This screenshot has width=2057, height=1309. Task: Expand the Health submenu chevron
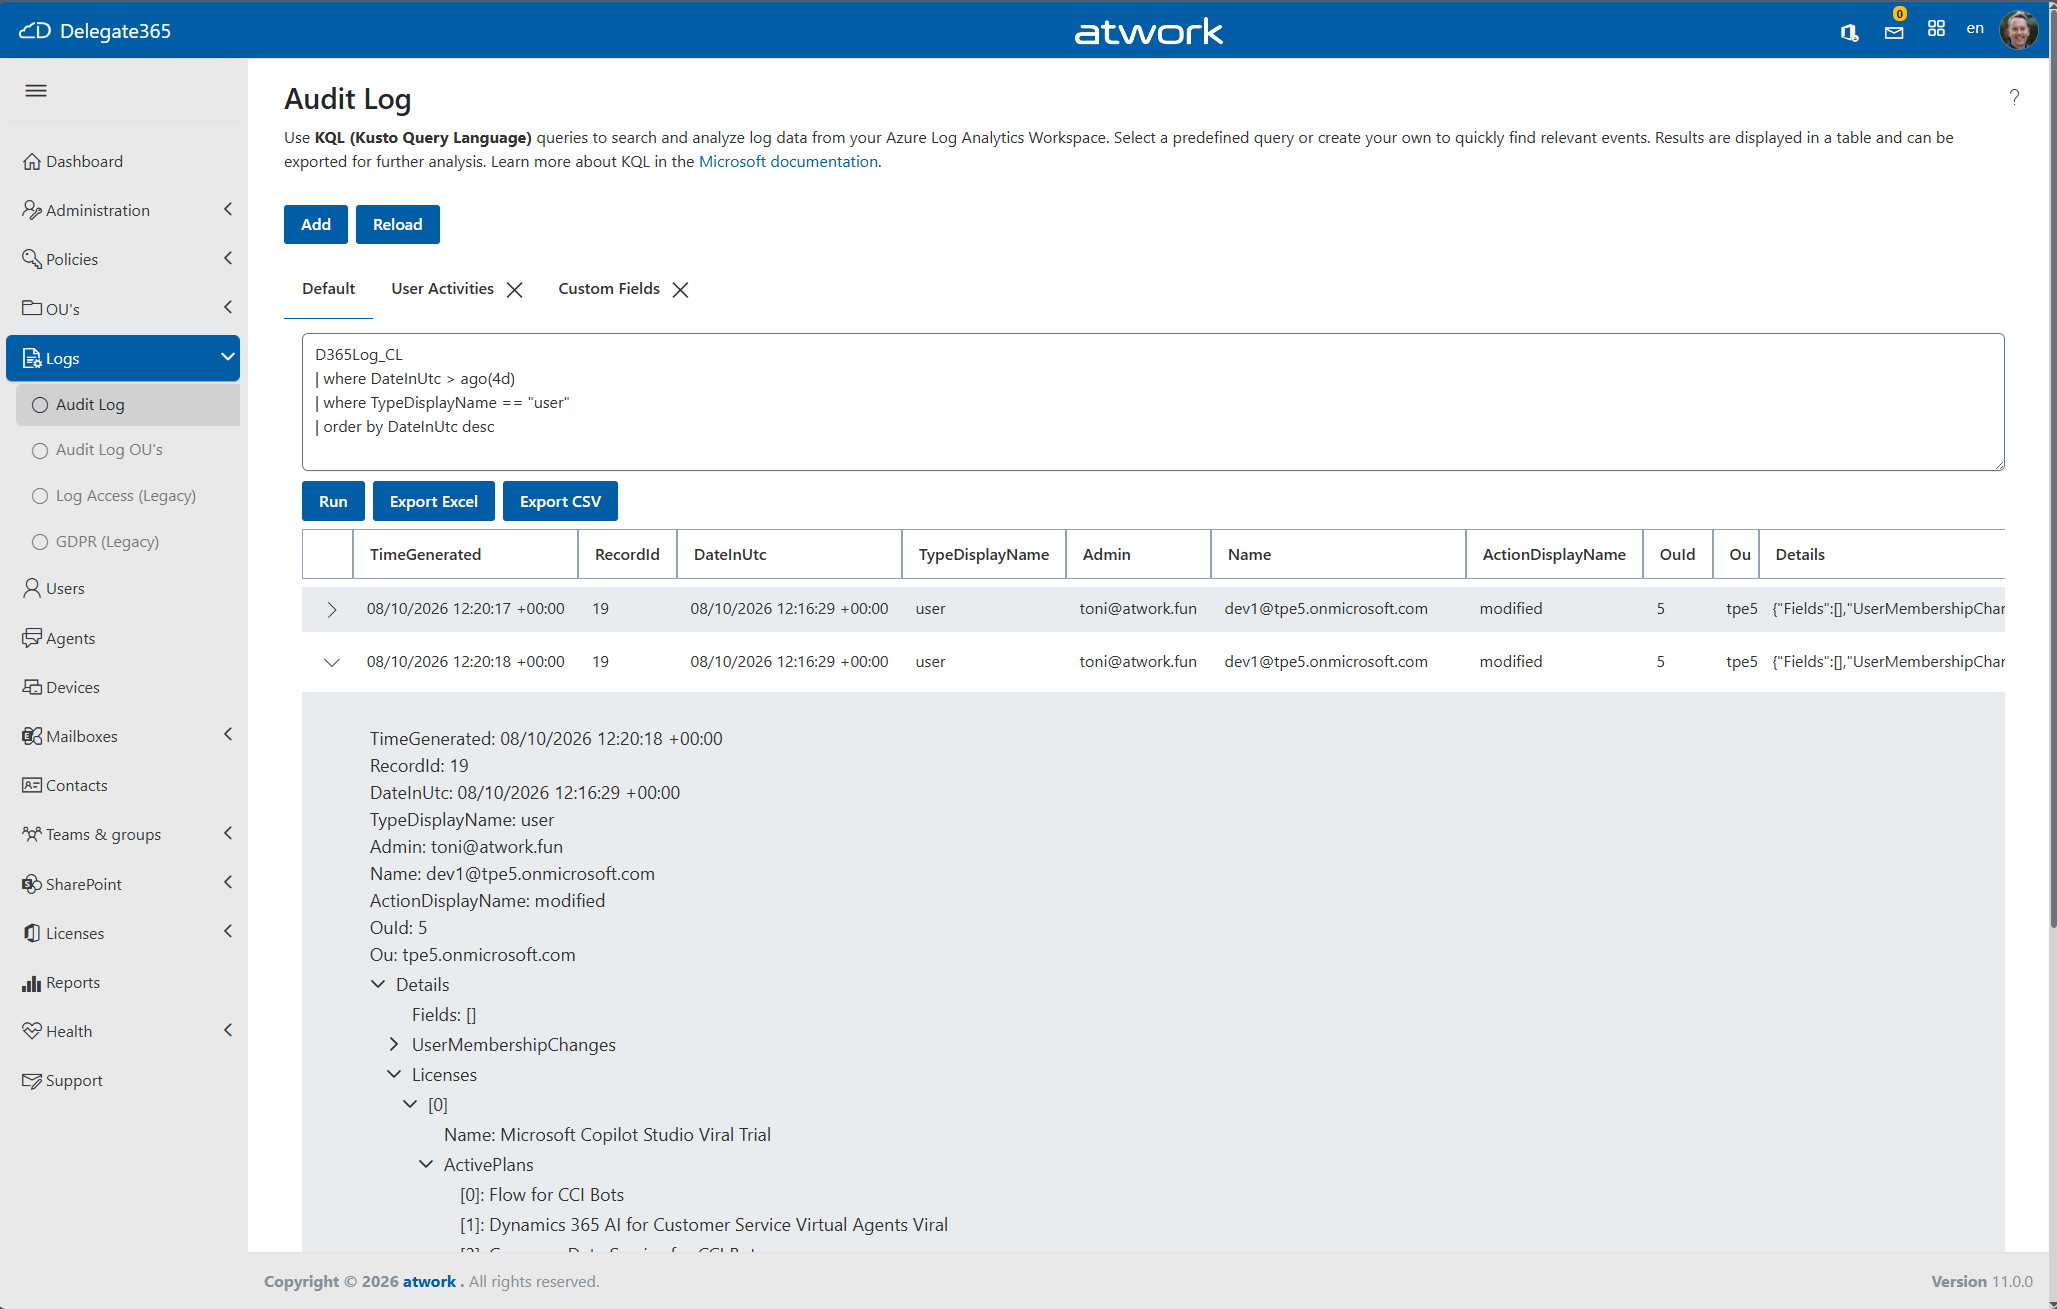228,1030
